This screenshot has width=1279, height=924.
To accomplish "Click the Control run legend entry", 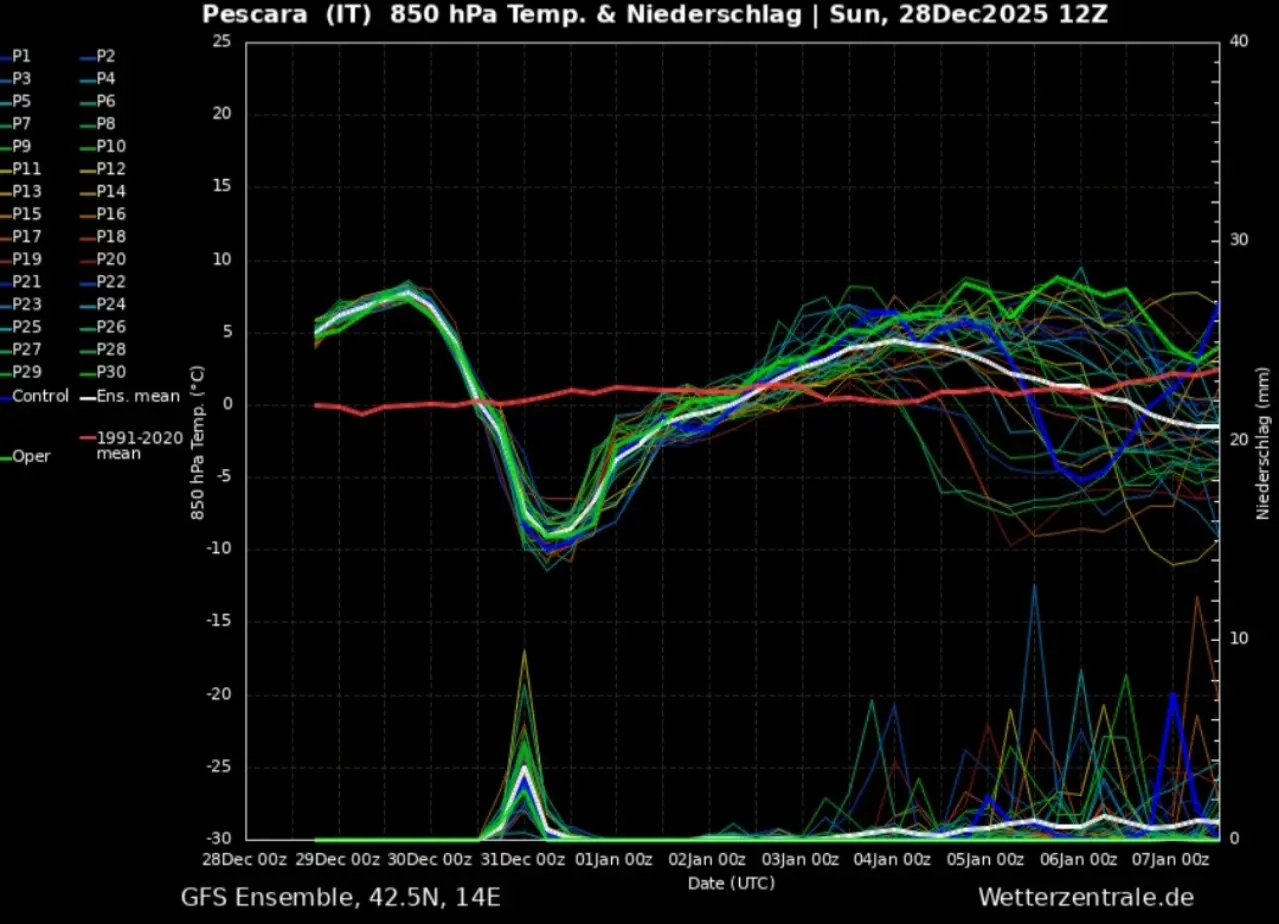I will 40,396.
